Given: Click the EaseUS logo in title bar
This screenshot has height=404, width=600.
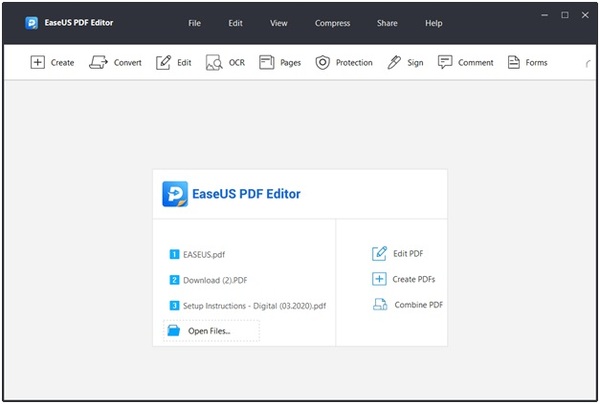Looking at the screenshot, I should [x=31, y=23].
